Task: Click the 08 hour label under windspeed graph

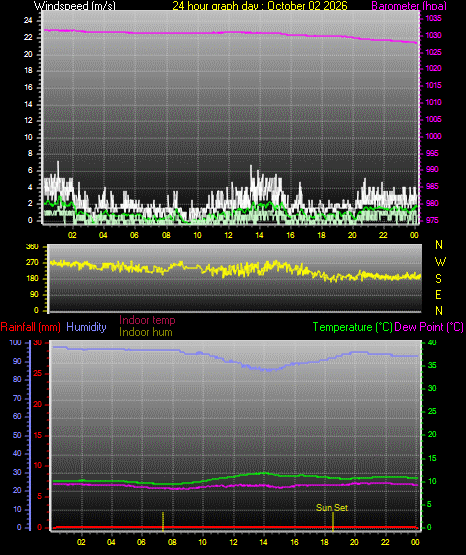Action: coord(166,235)
